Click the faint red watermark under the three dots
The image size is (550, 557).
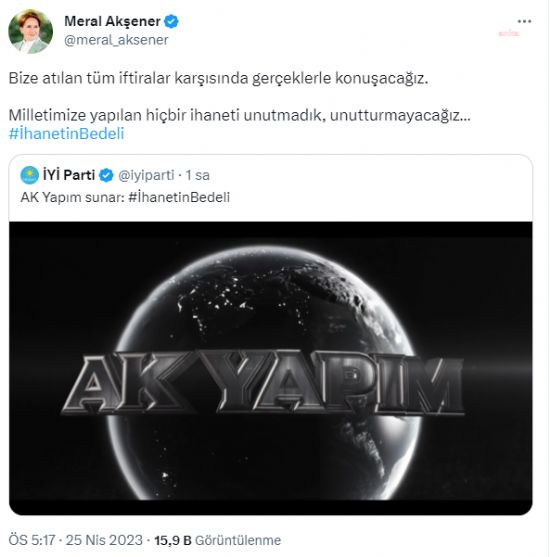tap(509, 33)
